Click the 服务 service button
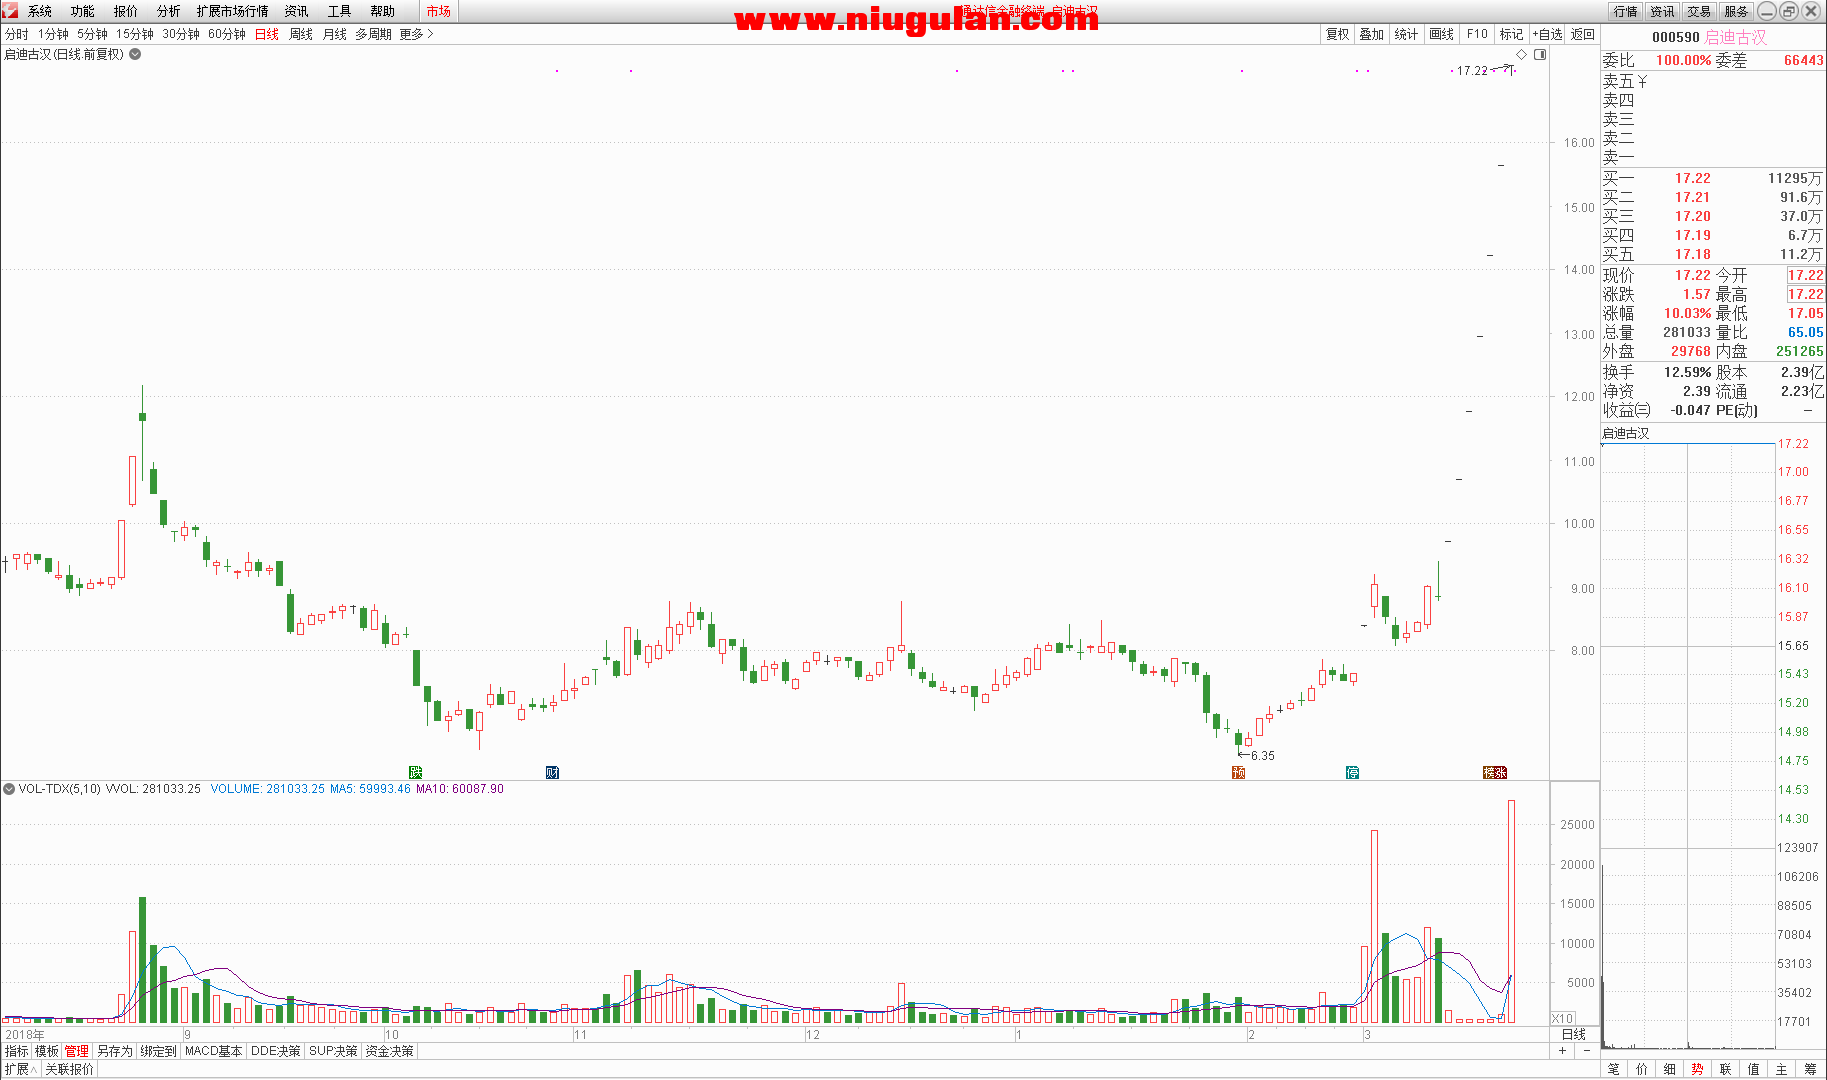The height and width of the screenshot is (1080, 1827). [x=1737, y=11]
